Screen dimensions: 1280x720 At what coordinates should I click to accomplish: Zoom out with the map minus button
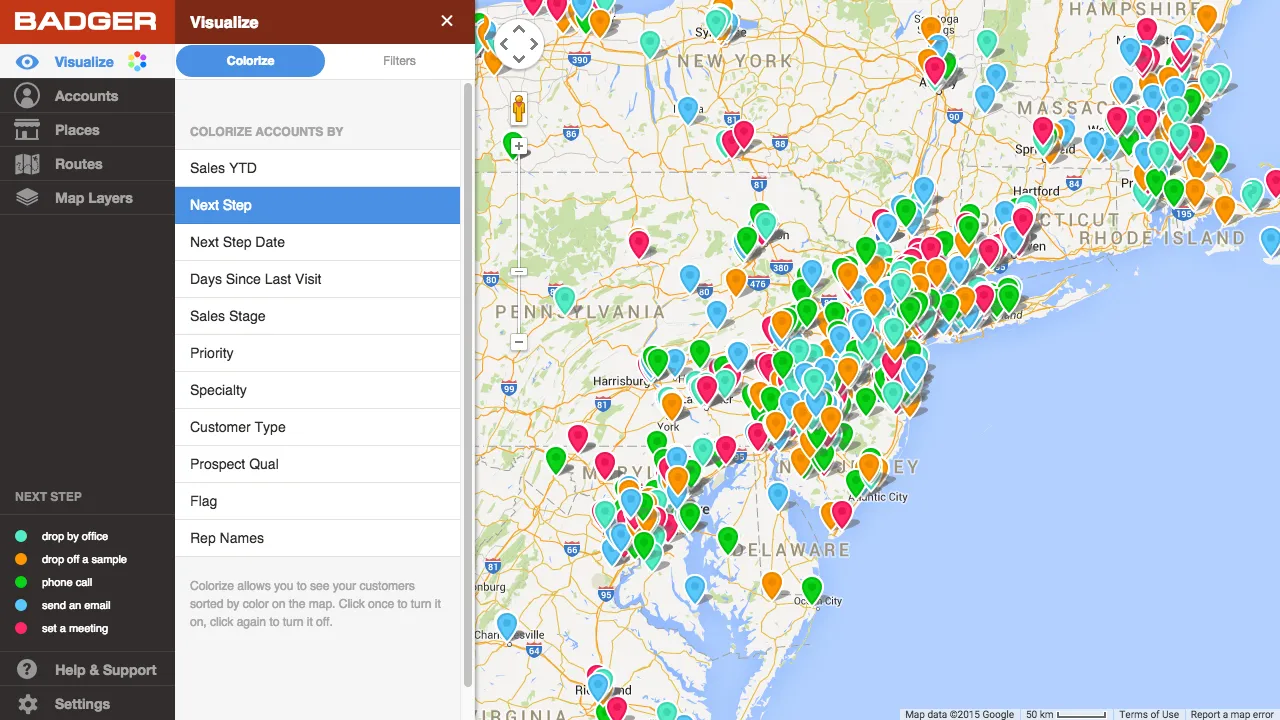[518, 342]
